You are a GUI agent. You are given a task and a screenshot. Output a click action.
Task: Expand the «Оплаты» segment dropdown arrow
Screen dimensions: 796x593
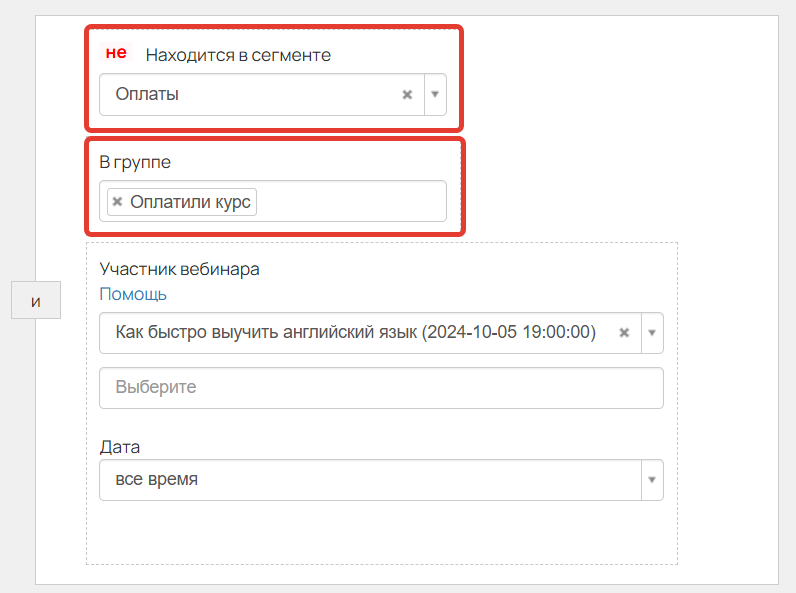tap(435, 94)
